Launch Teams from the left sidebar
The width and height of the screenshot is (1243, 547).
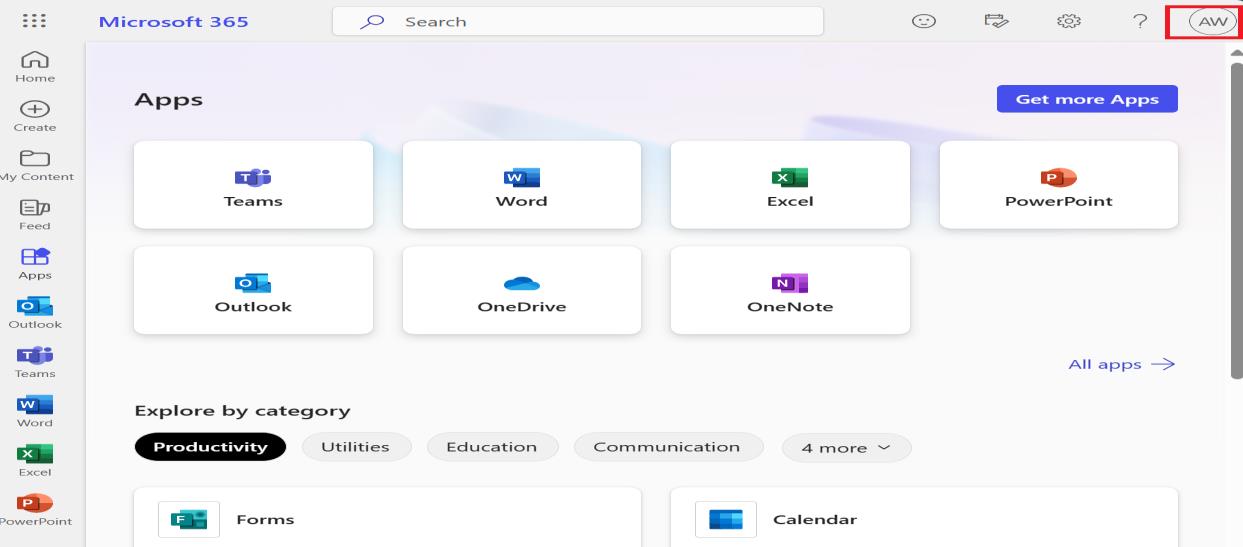[33, 362]
